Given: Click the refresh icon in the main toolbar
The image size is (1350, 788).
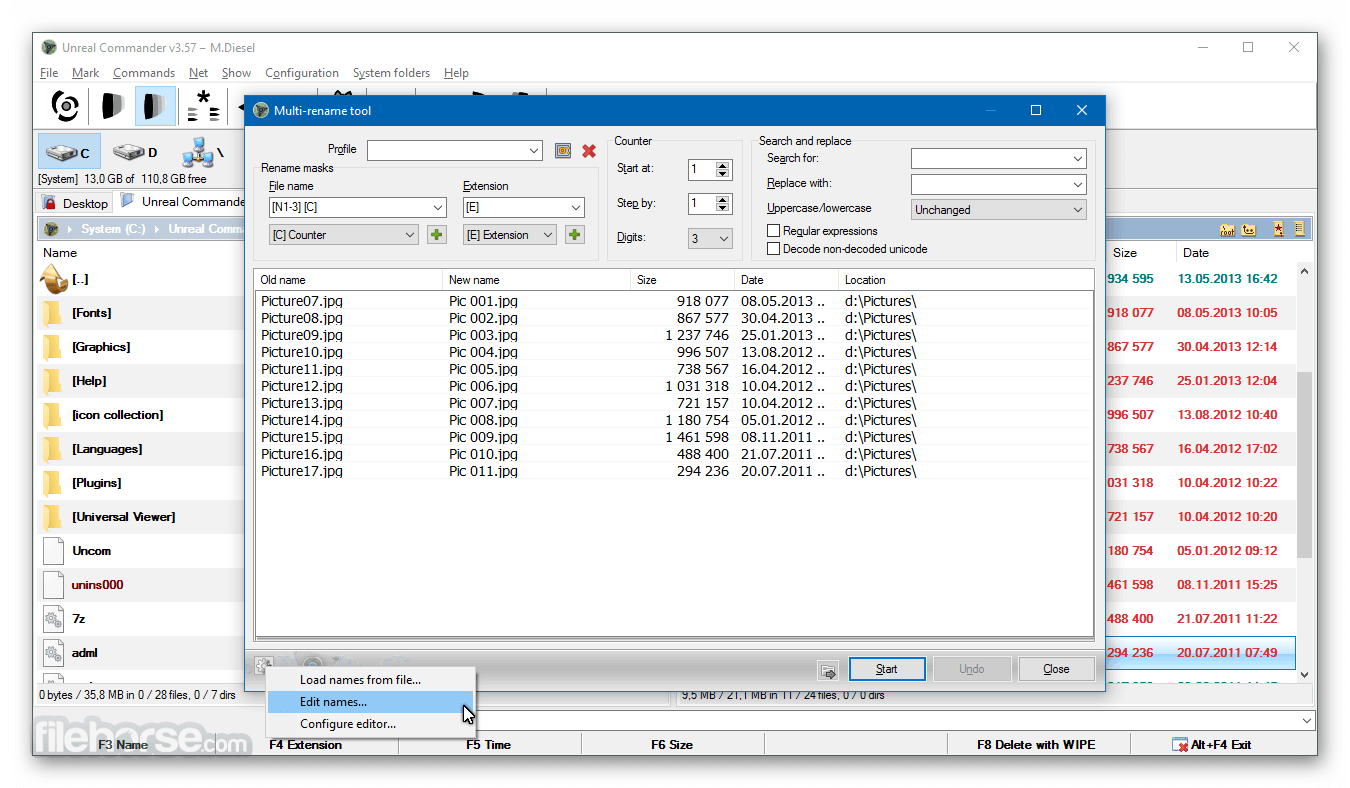Looking at the screenshot, I should 66,105.
